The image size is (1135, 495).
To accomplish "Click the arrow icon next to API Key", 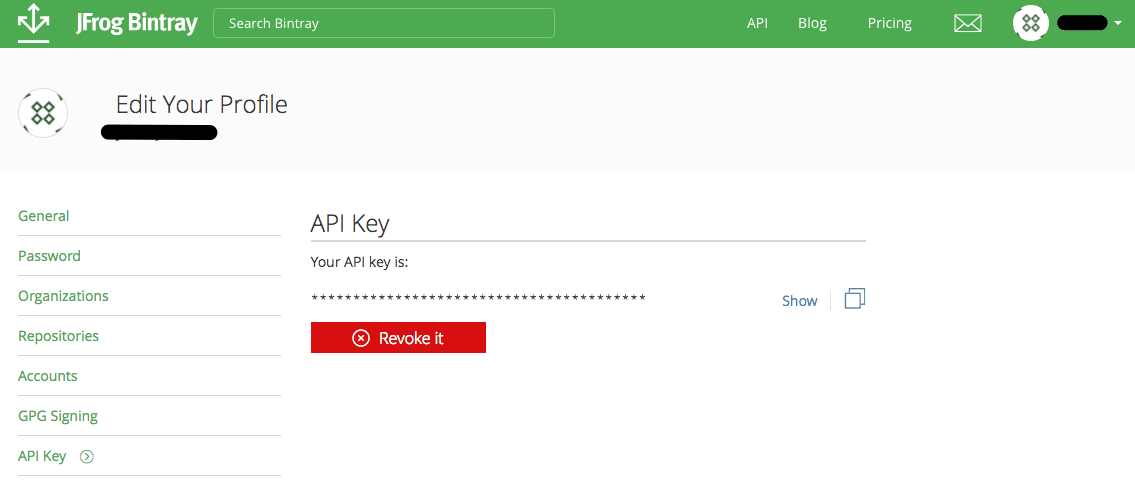I will click(x=87, y=457).
